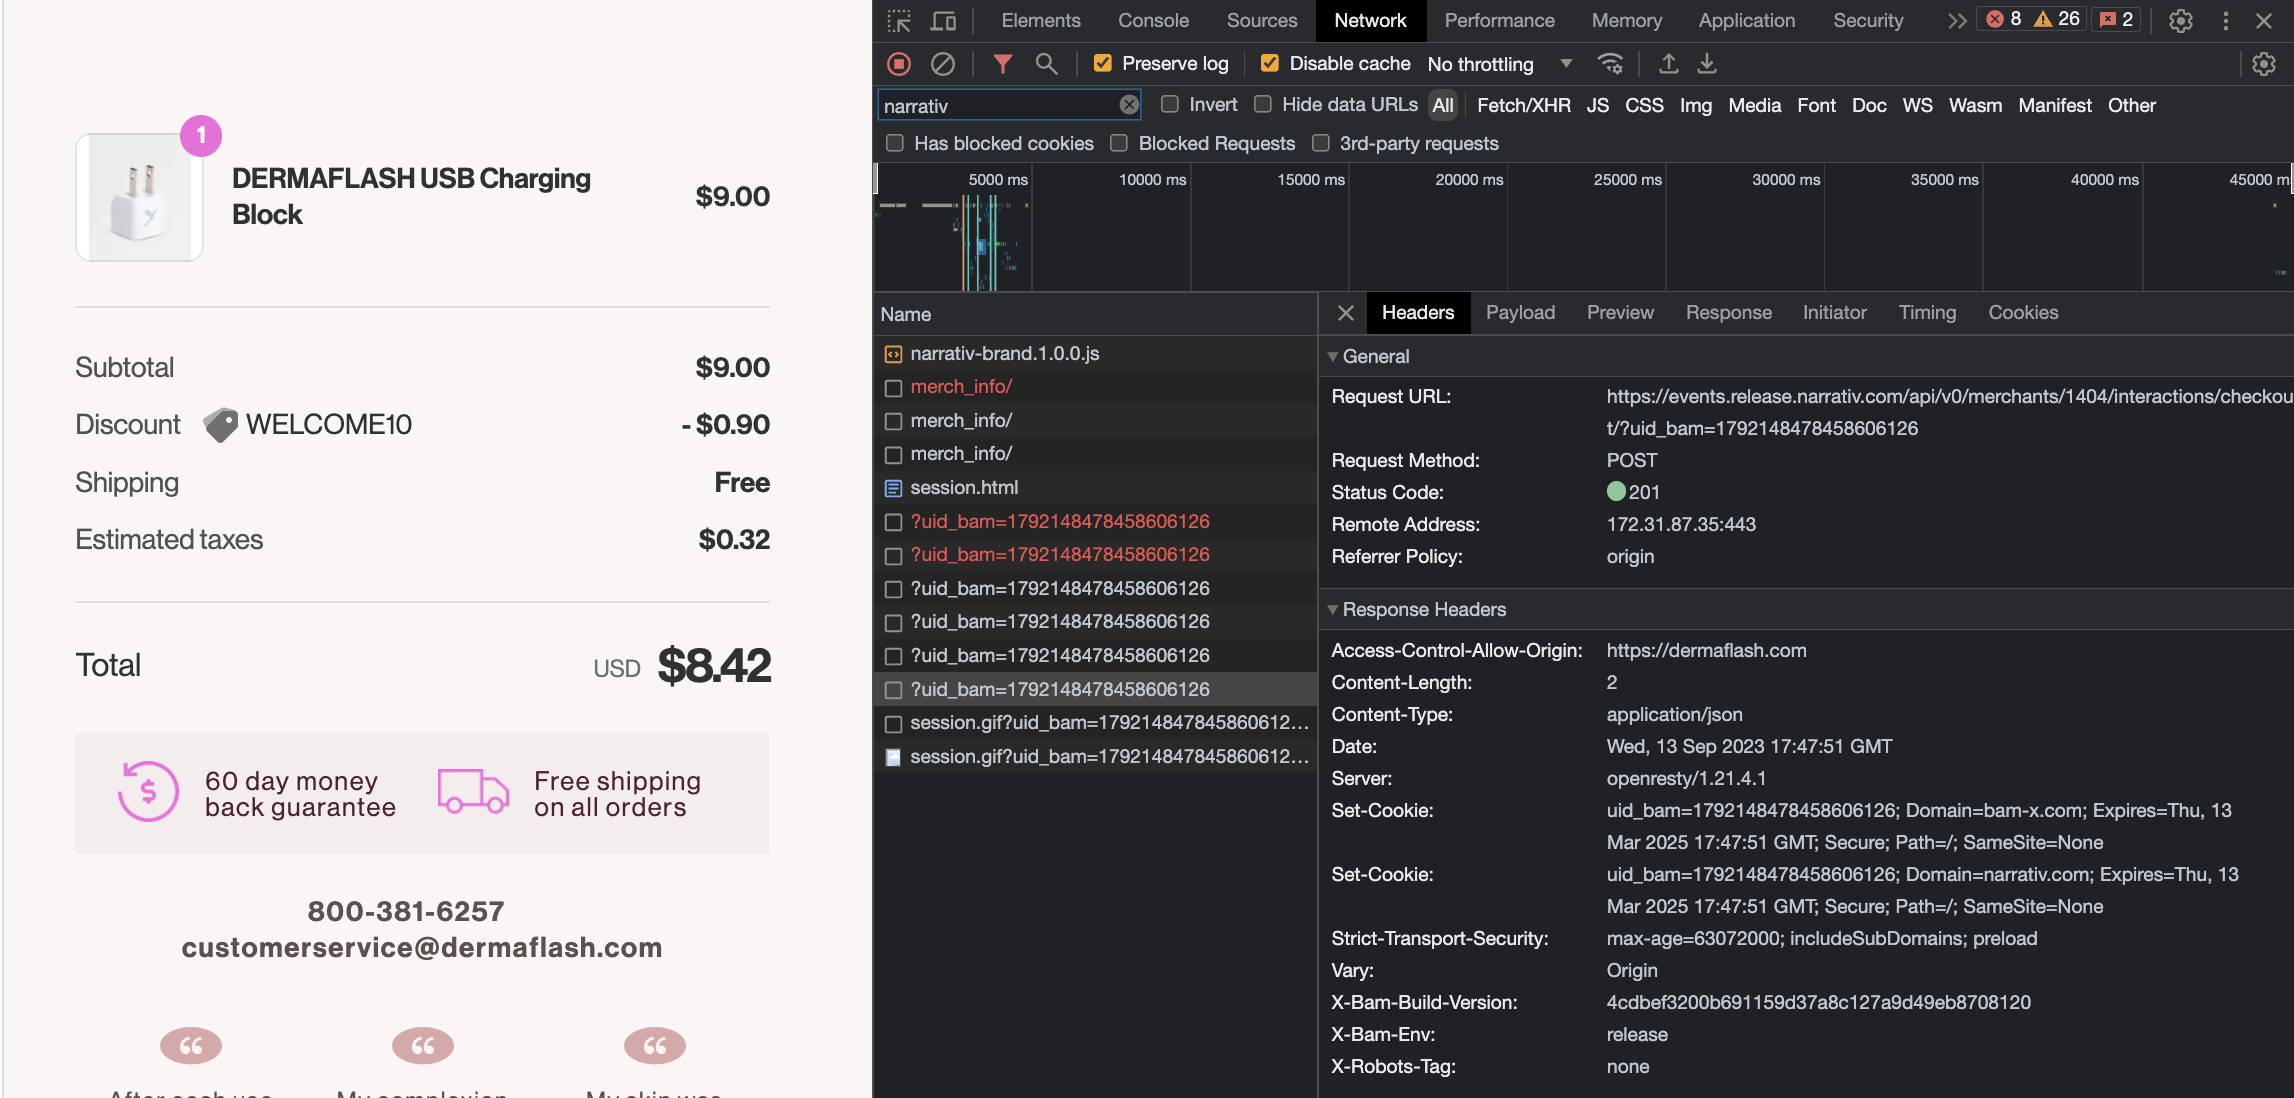Viewport: 2294px width, 1098px height.
Task: Enable Hide data URLs checkbox
Action: coord(1263,104)
